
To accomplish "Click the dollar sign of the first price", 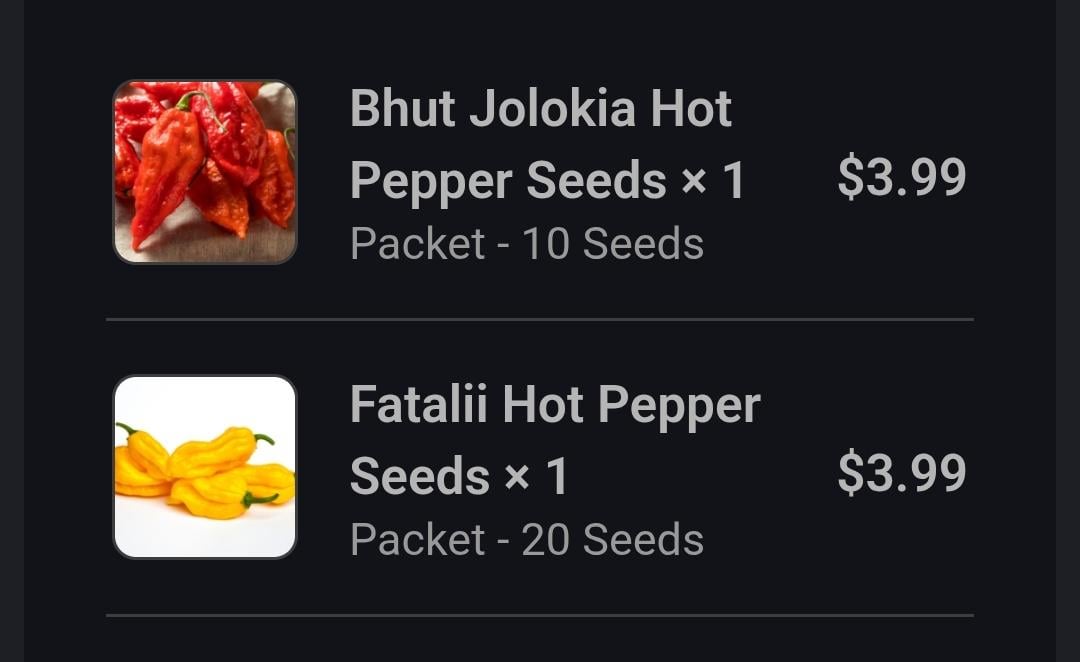I will point(850,177).
